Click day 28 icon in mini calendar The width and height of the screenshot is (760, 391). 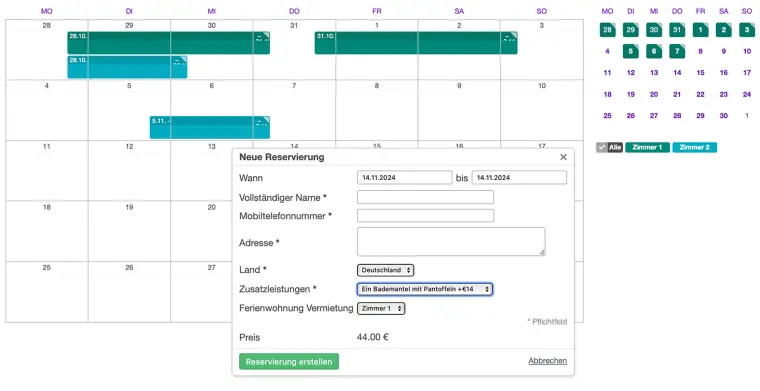click(607, 30)
